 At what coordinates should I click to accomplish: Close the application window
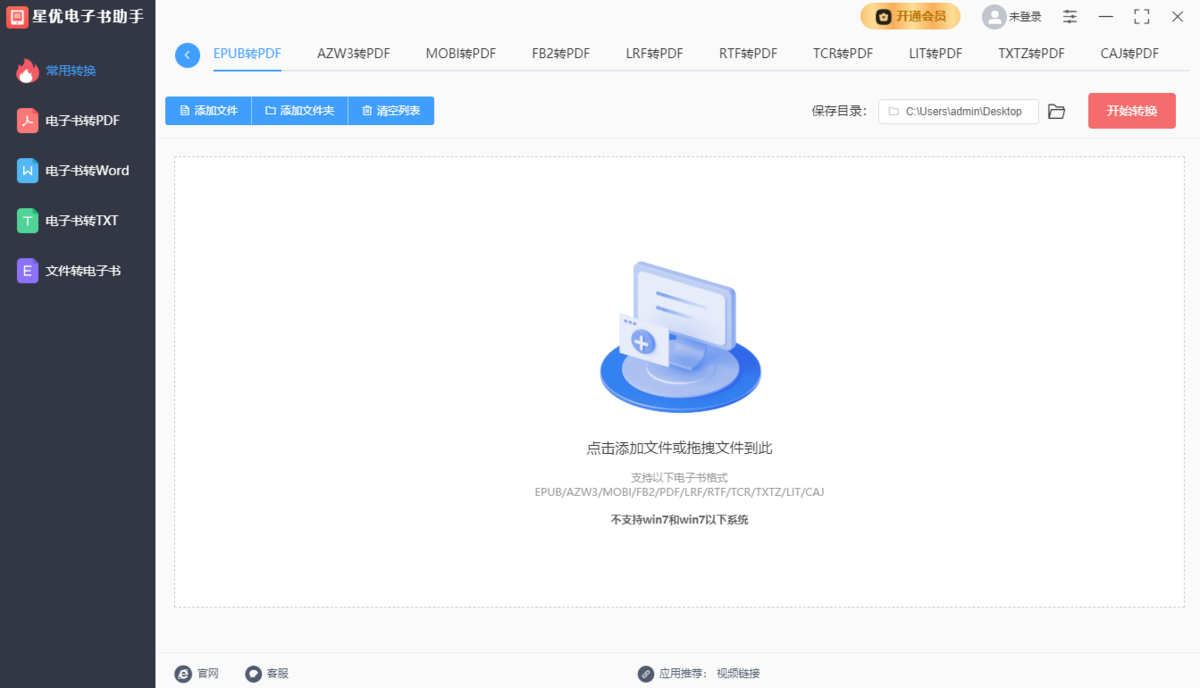[1177, 16]
